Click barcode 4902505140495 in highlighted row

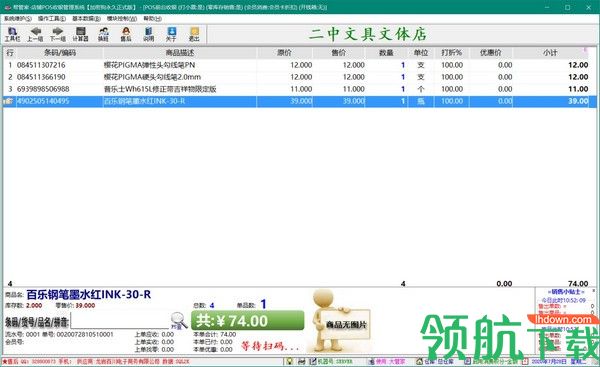tap(43, 101)
